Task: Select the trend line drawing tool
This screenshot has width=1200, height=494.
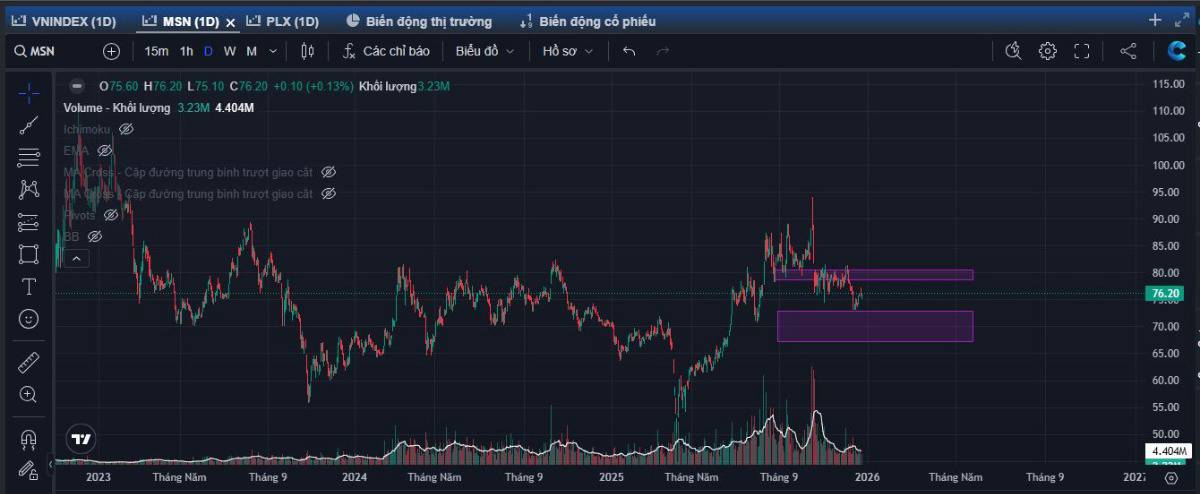Action: click(28, 125)
